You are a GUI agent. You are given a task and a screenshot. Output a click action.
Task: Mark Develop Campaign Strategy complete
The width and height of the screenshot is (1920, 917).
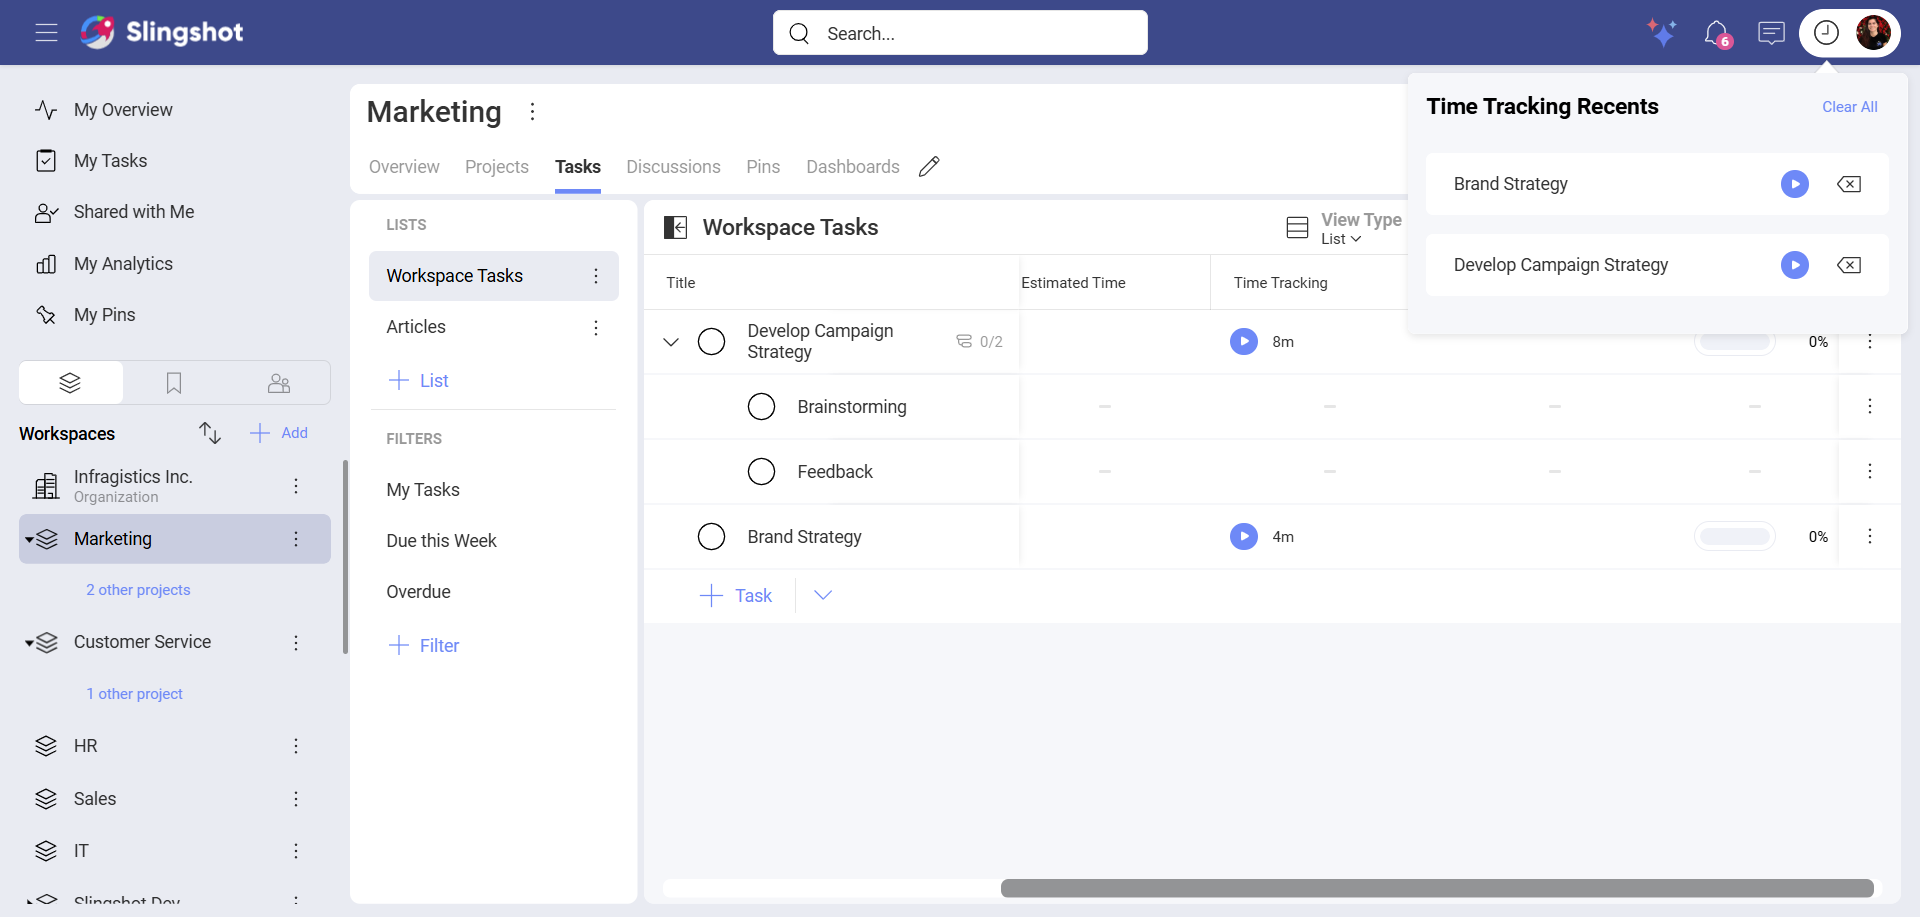(x=711, y=342)
